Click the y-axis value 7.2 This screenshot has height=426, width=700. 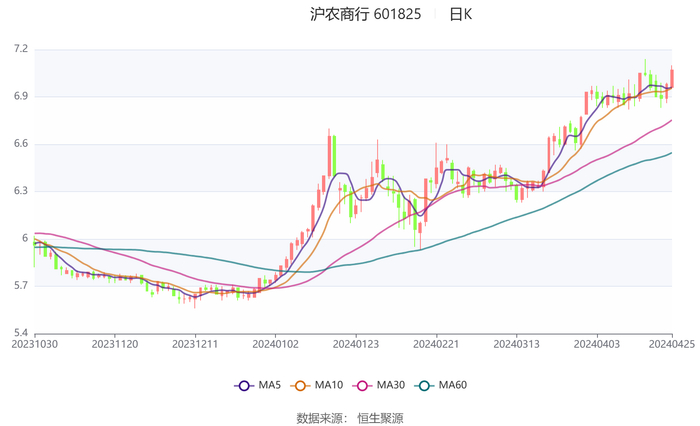pyautogui.click(x=21, y=49)
